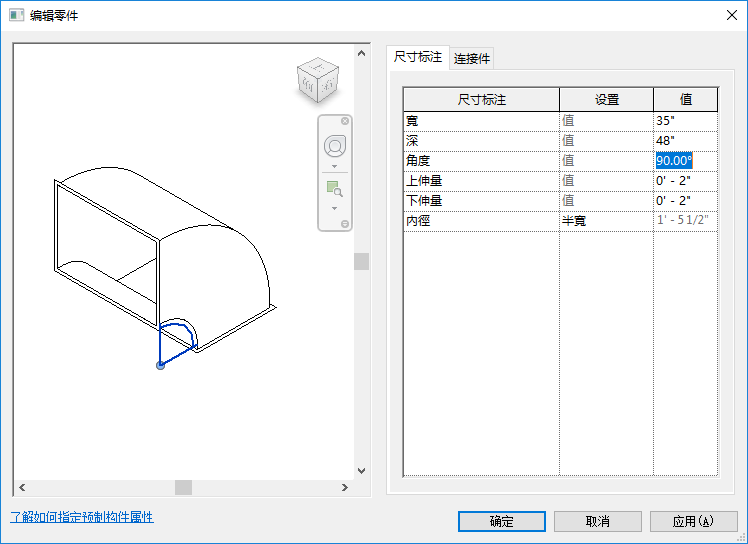Select the 下伸量 value cell
The height and width of the screenshot is (544, 748).
(685, 201)
